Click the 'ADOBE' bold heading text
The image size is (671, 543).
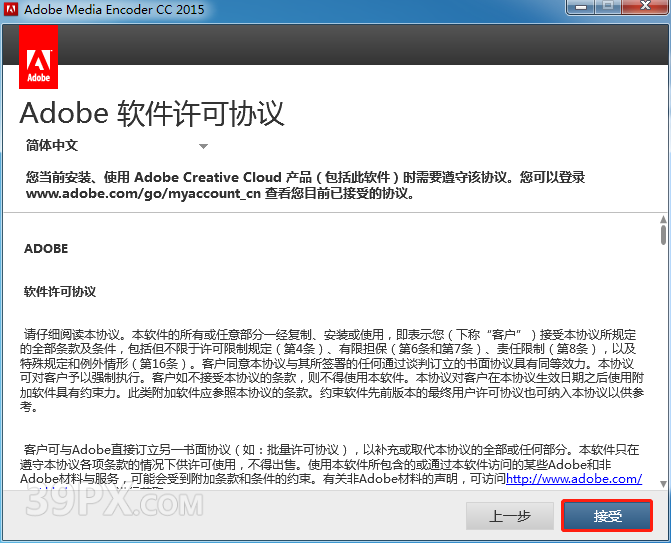pos(46,249)
